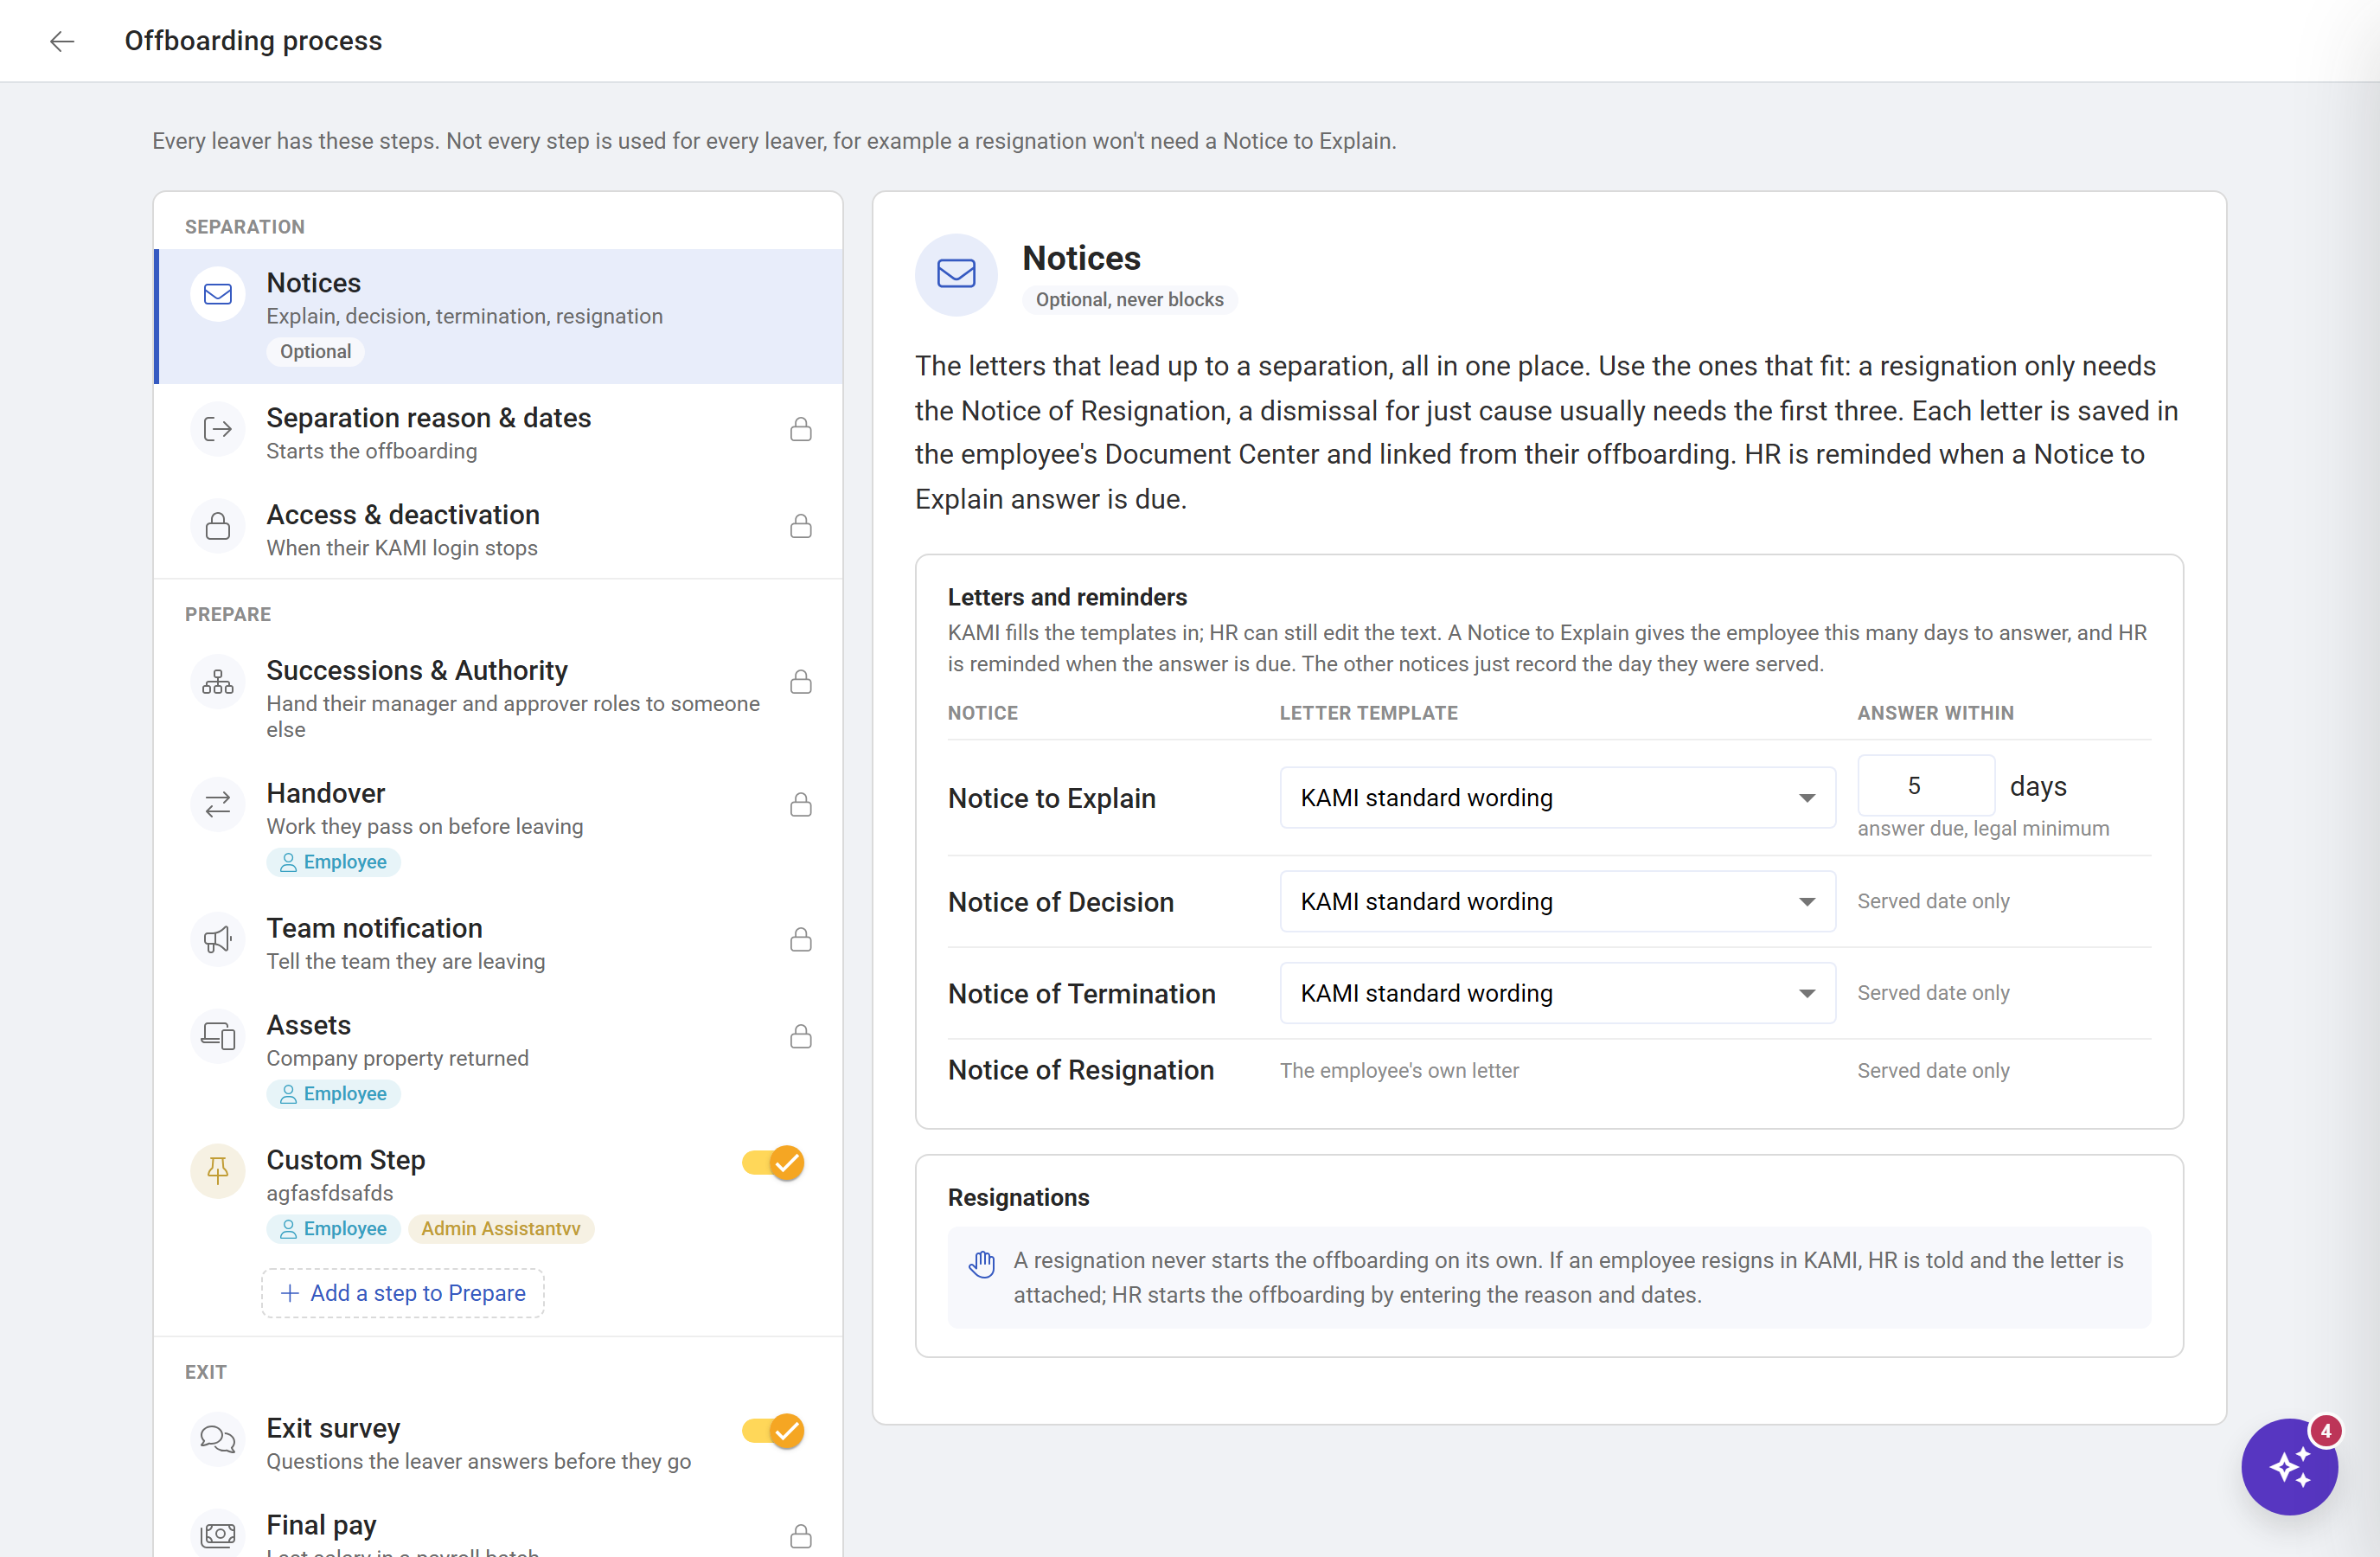Open Notice of Termination template dropdown
The width and height of the screenshot is (2380, 1557).
click(1557, 993)
